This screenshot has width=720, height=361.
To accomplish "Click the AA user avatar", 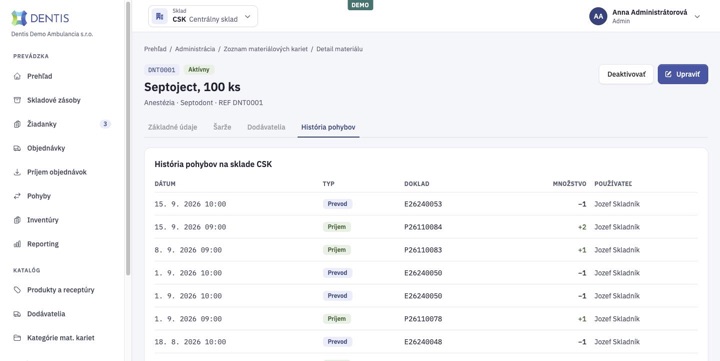I will pyautogui.click(x=598, y=16).
